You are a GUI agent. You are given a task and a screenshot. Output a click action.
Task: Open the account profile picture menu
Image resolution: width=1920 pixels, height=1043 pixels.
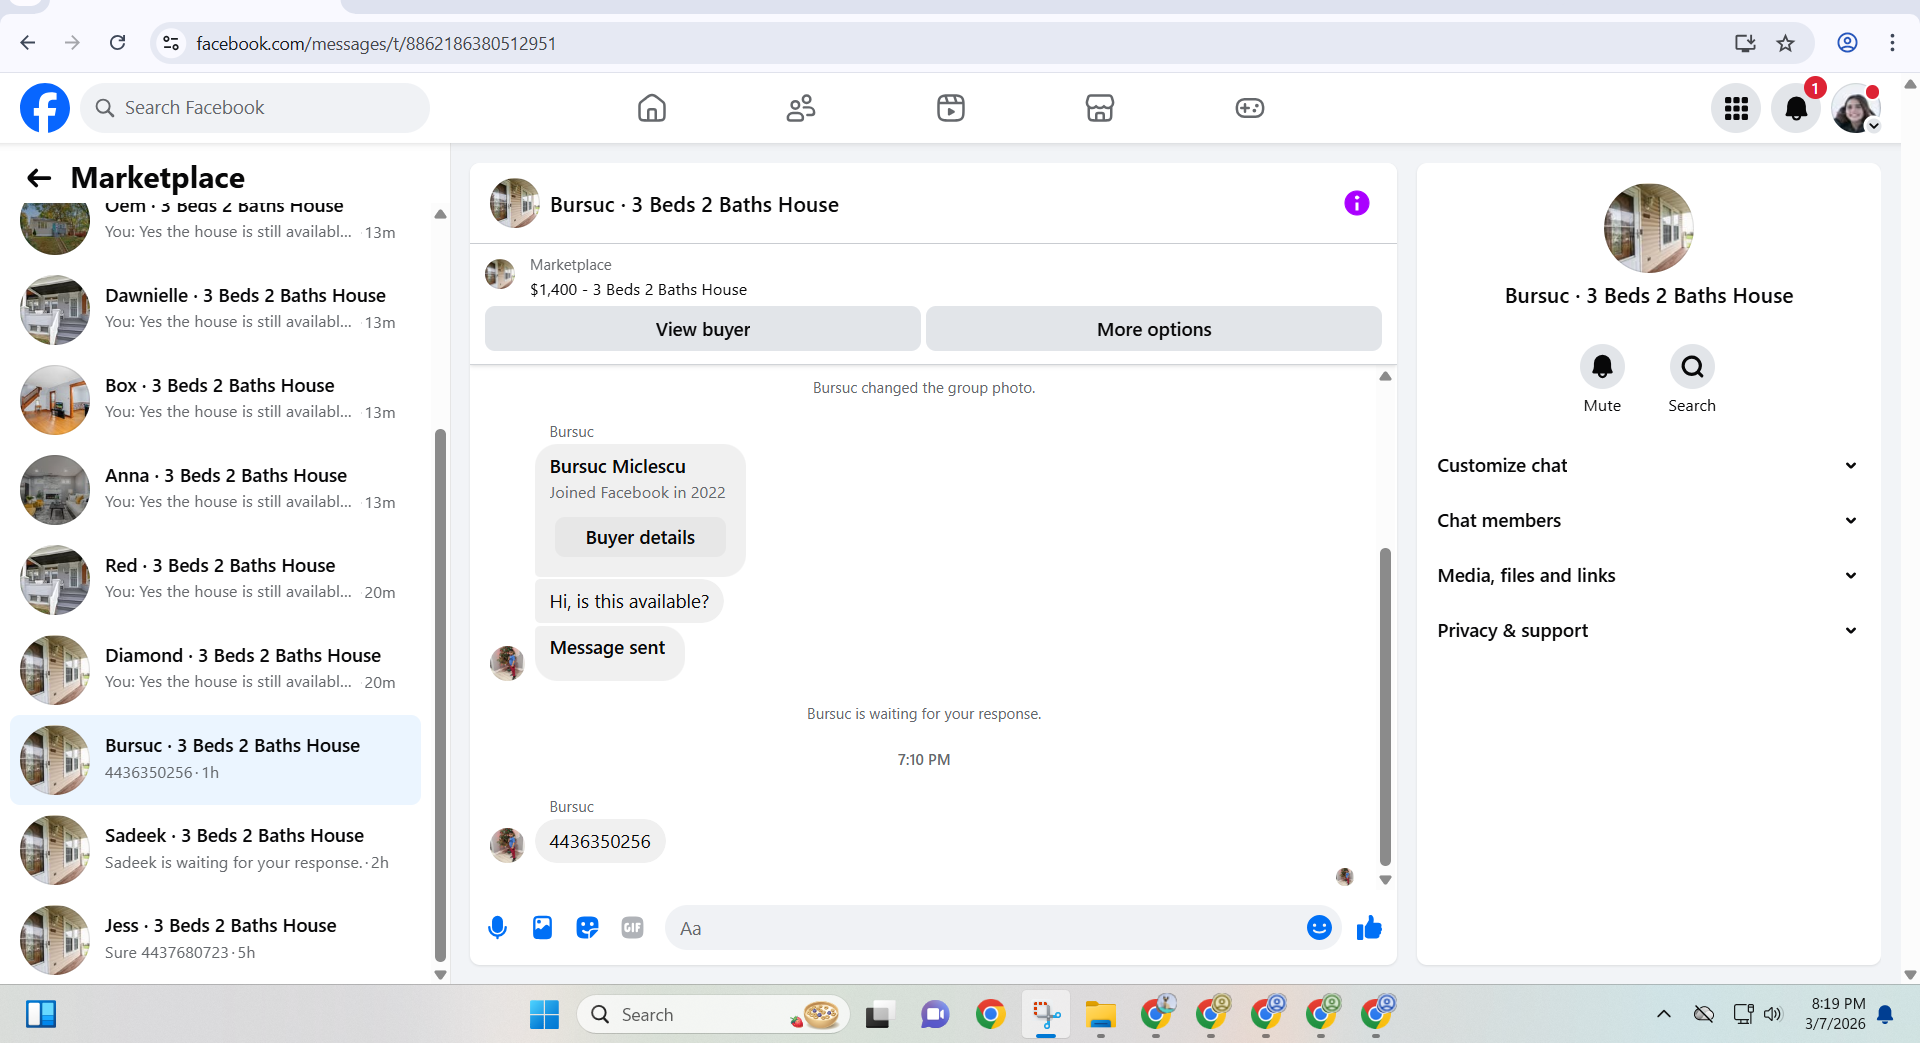click(1856, 108)
